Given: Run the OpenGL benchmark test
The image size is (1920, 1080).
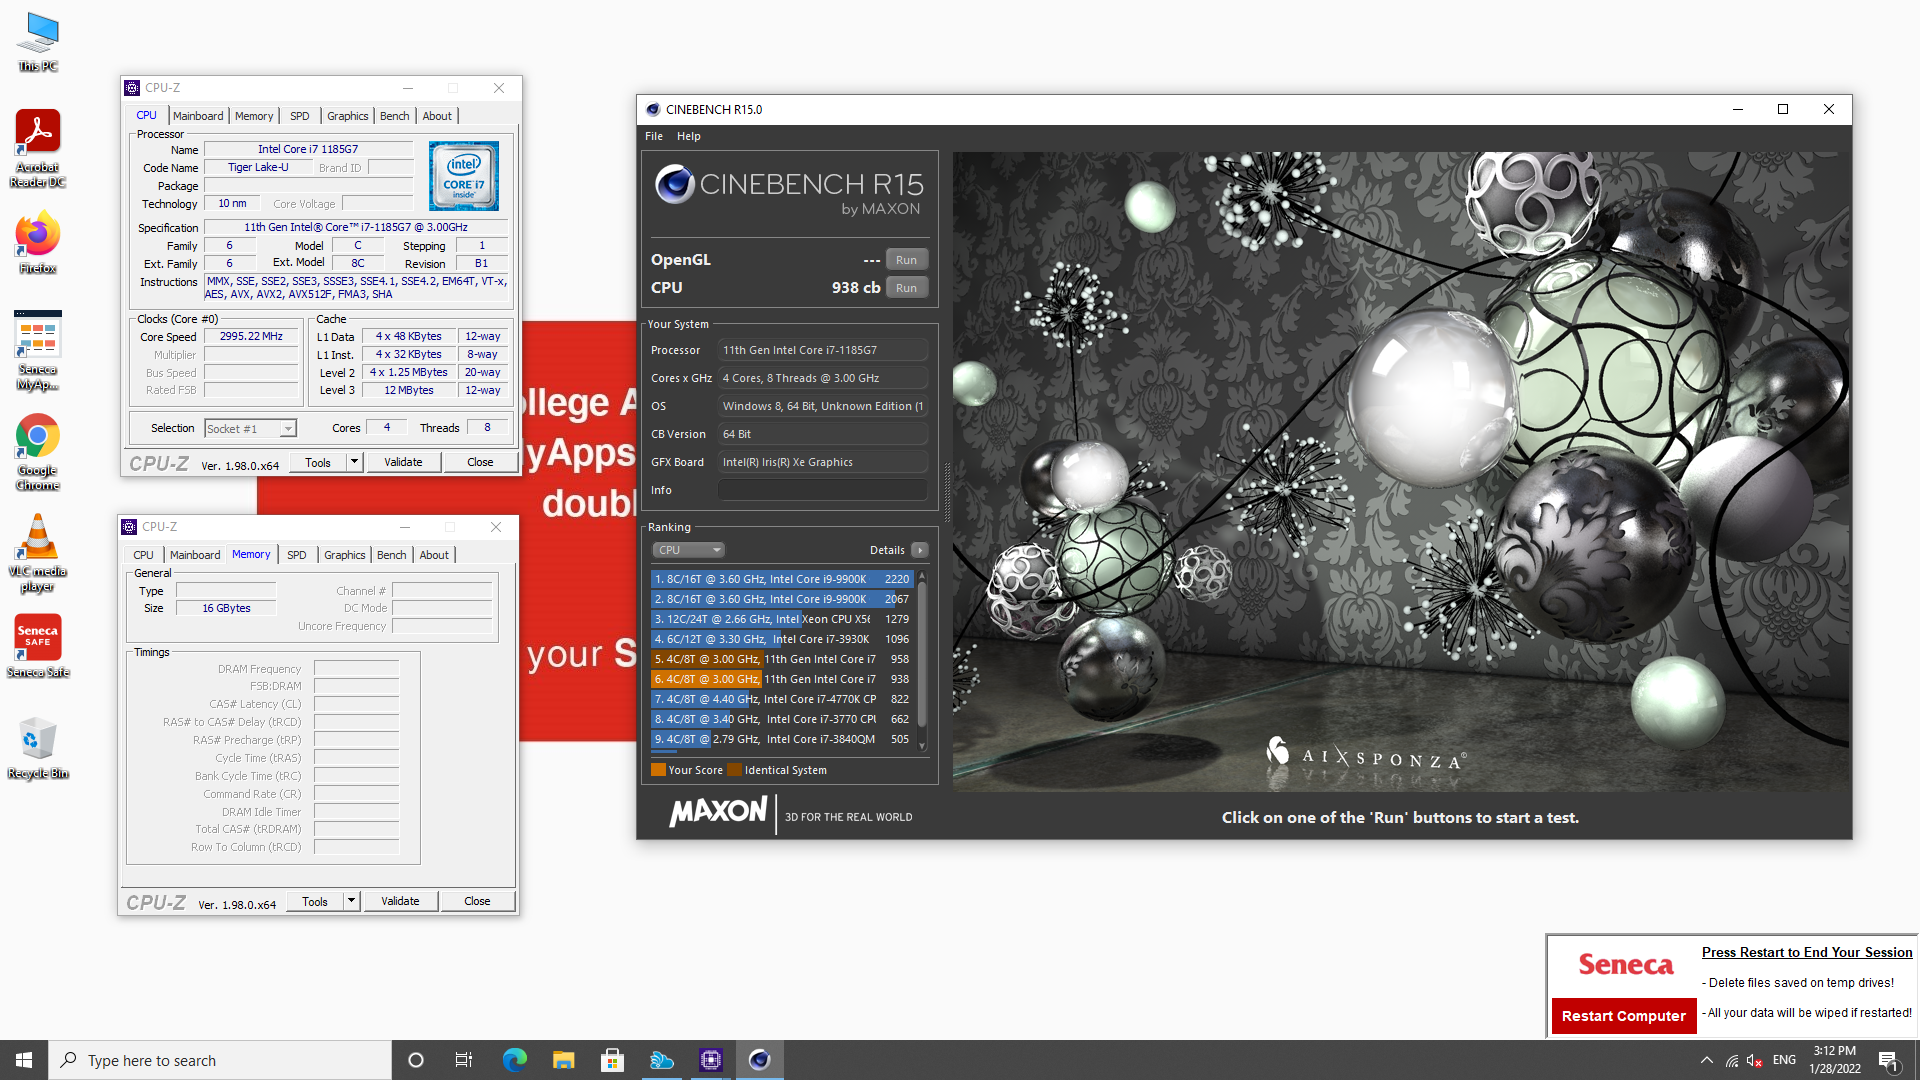Looking at the screenshot, I should click(906, 260).
